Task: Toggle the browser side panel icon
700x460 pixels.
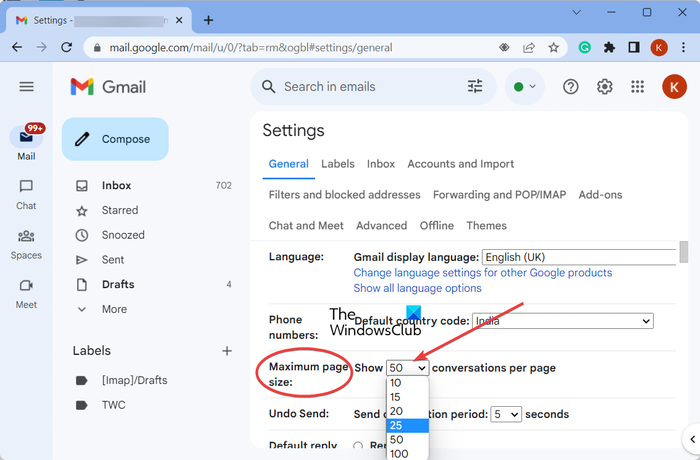Action: click(x=634, y=47)
